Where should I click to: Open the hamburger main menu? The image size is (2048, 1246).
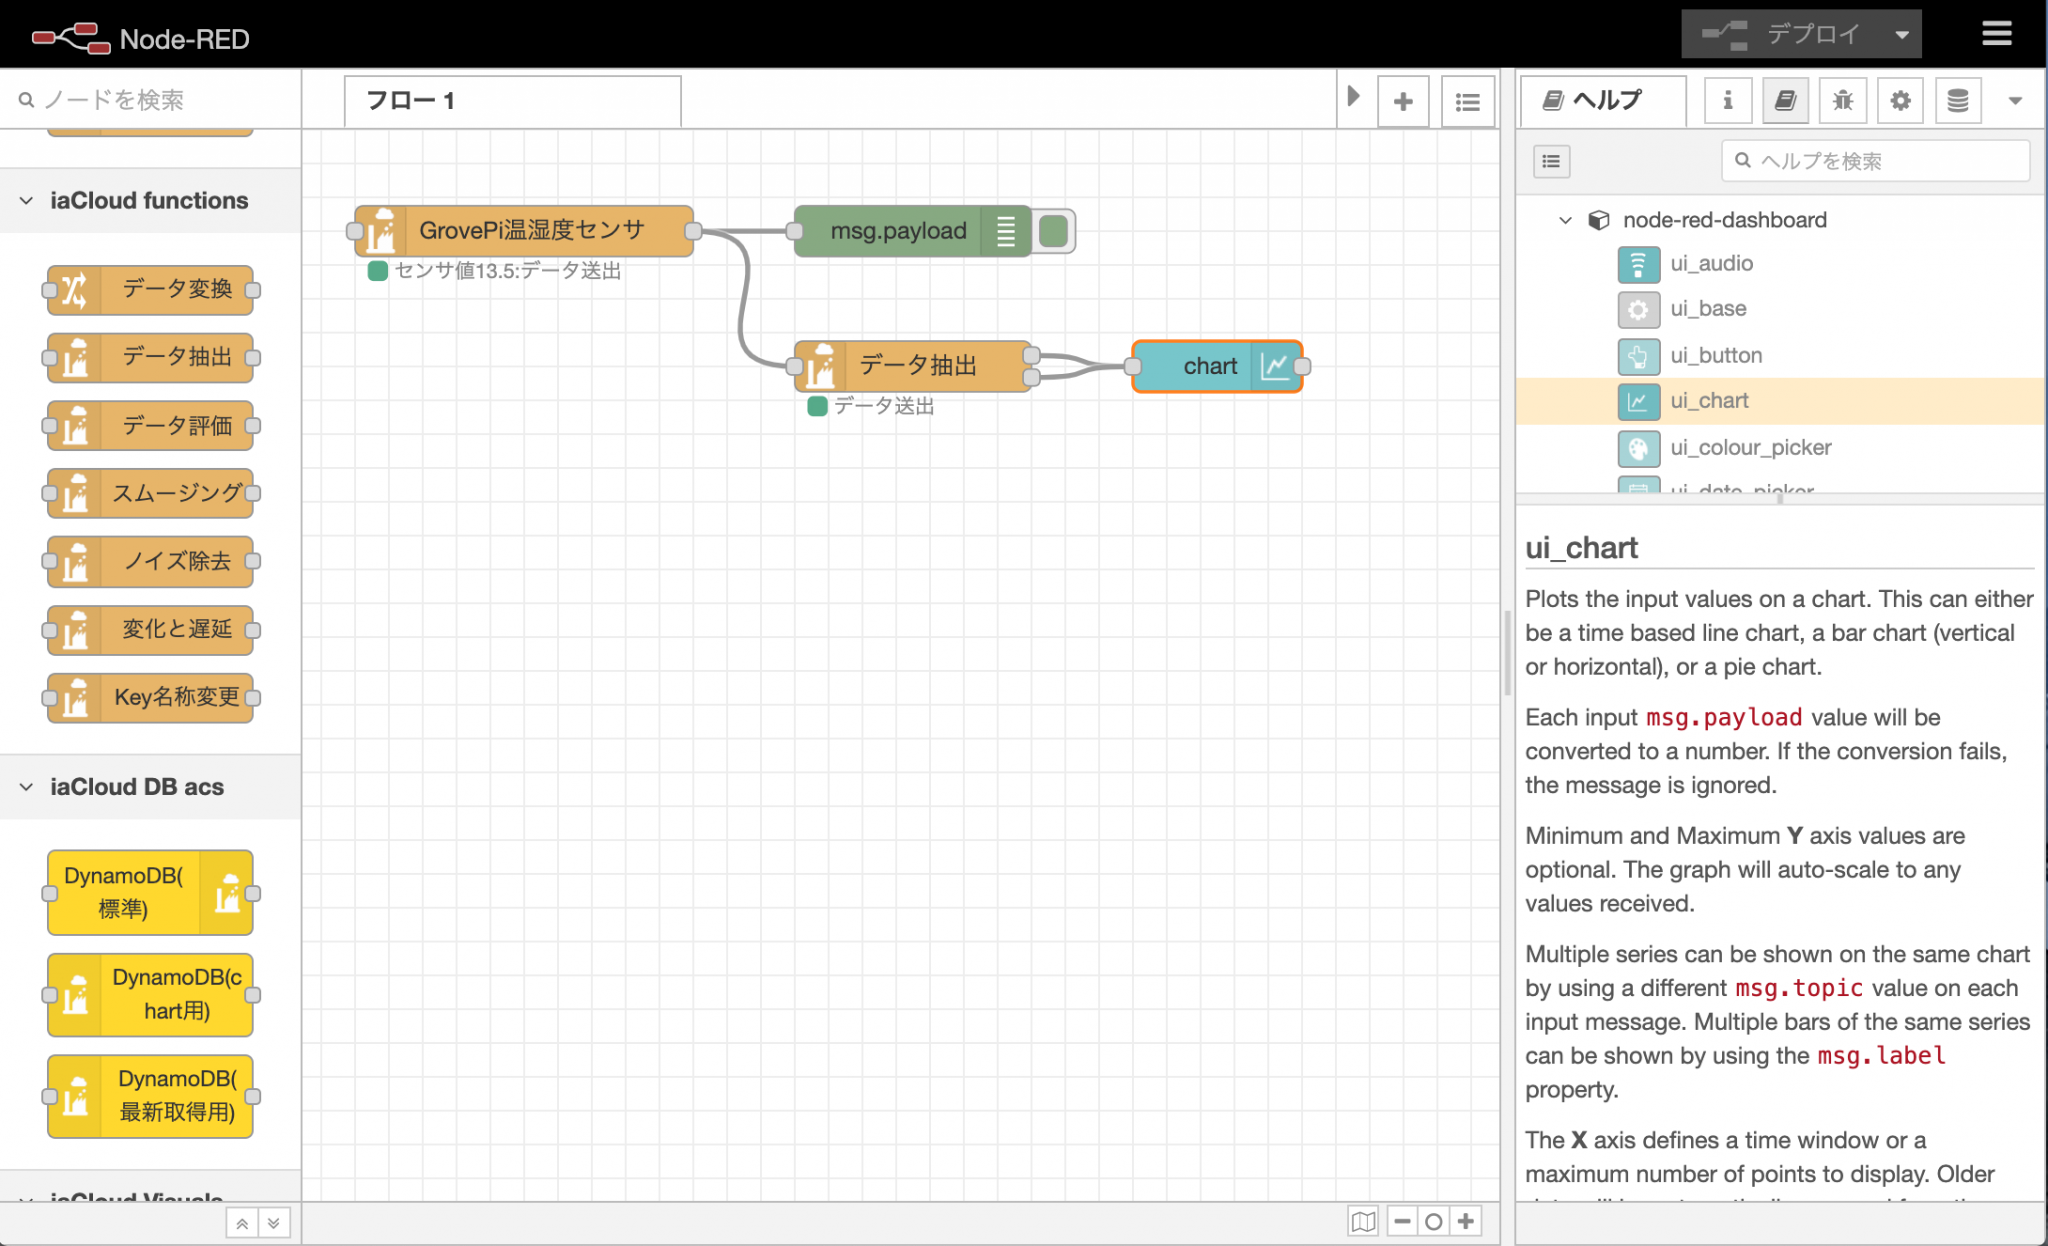(1996, 34)
